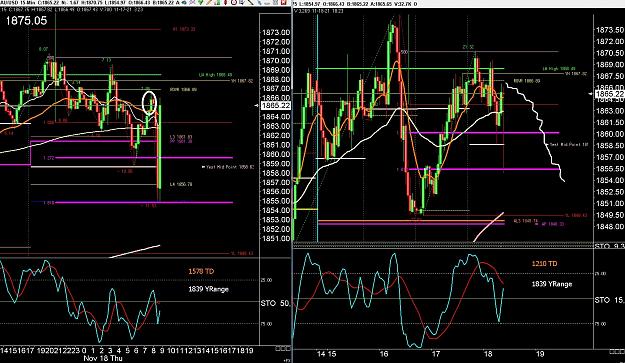
Task: Click the 1578 TD label
Action: (x=201, y=271)
